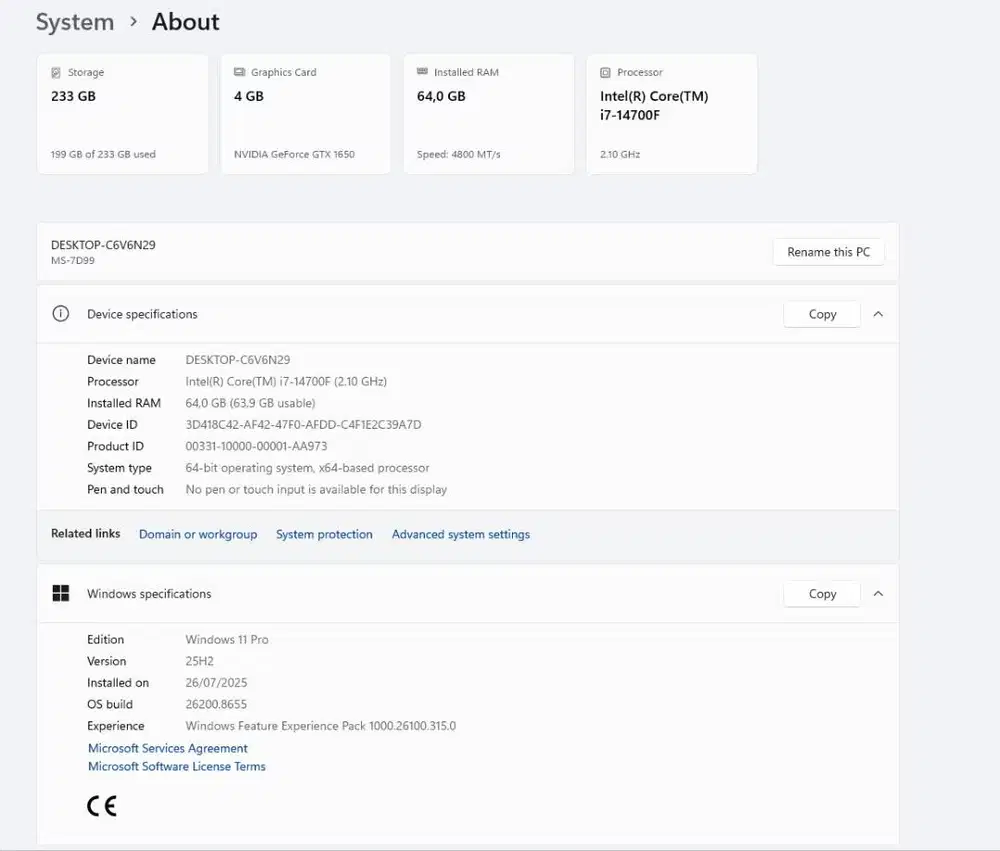Select OS build value 26200.8655
This screenshot has width=1000, height=851.
pyautogui.click(x=216, y=704)
